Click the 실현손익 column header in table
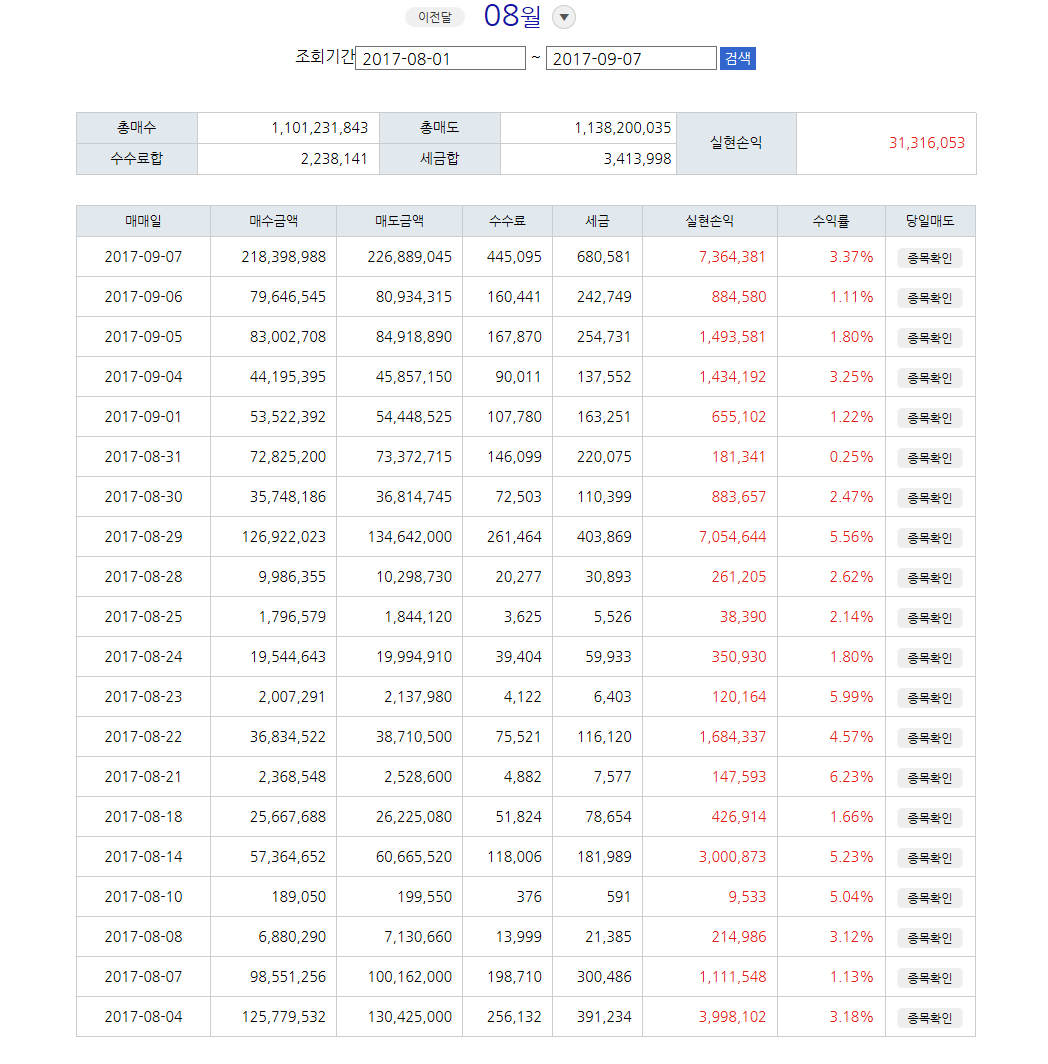 click(709, 221)
